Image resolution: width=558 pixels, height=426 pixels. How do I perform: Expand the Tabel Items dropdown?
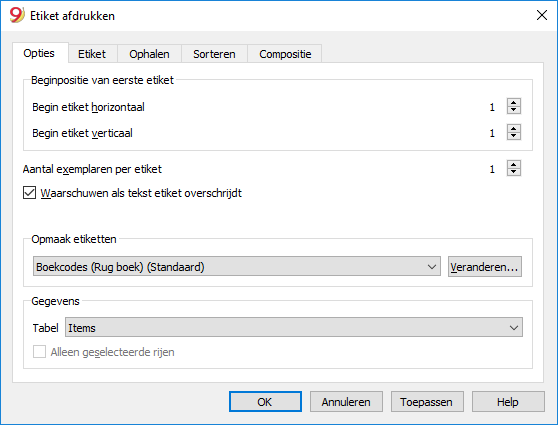tap(294, 327)
